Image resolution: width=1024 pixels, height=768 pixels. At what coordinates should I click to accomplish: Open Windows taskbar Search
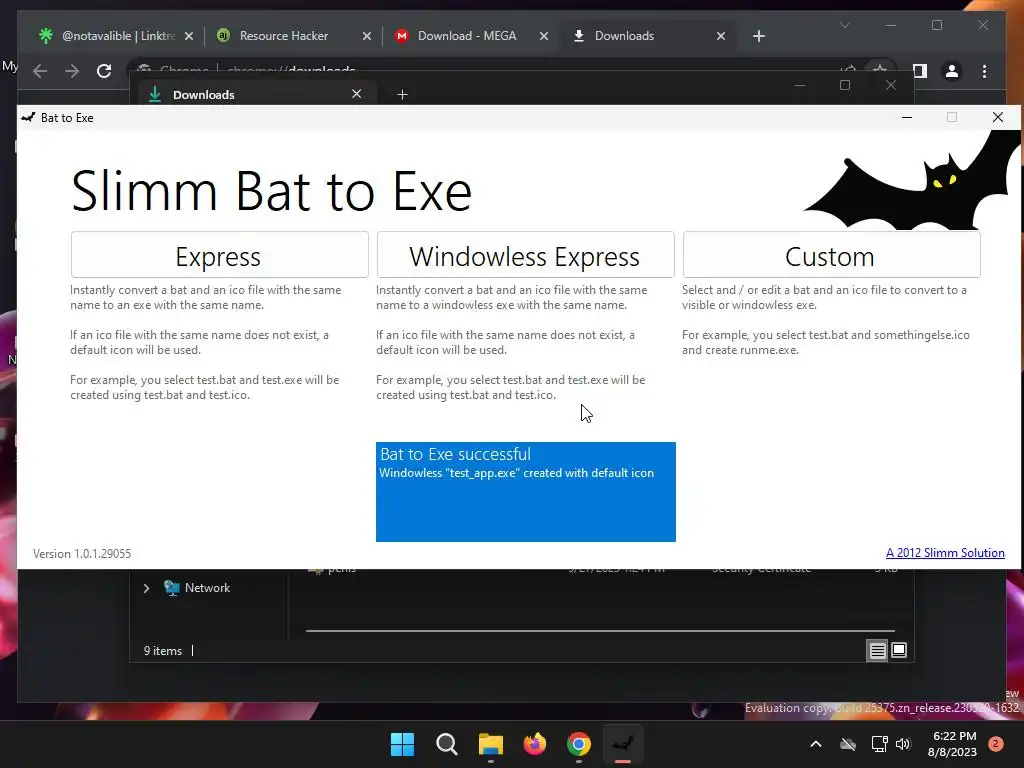[x=447, y=744]
